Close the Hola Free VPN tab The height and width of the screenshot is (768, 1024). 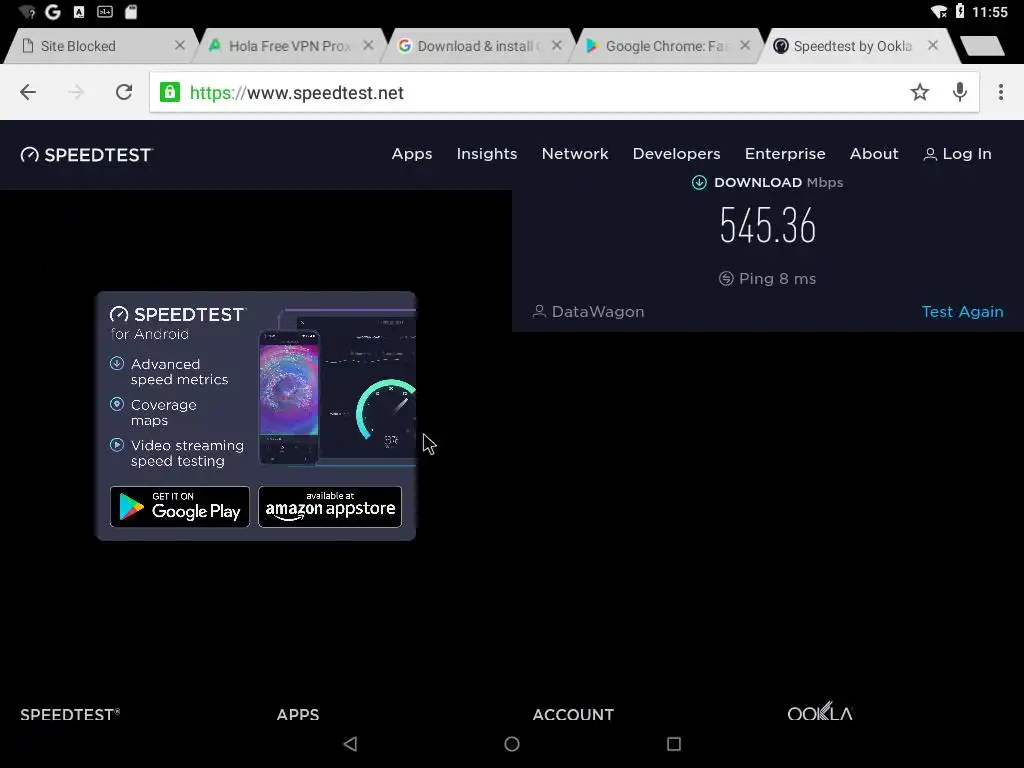coord(368,45)
